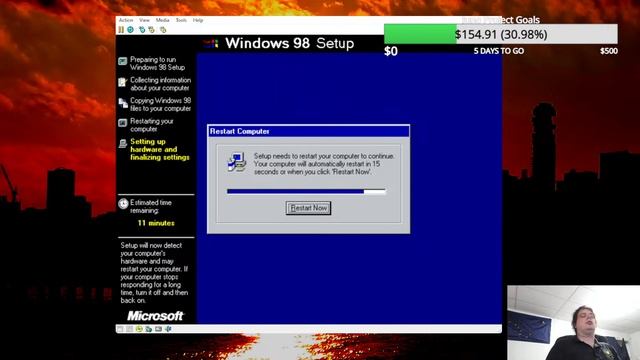Click the Restarting your computer step text
Screen dimensions: 640x360
(x=152, y=125)
